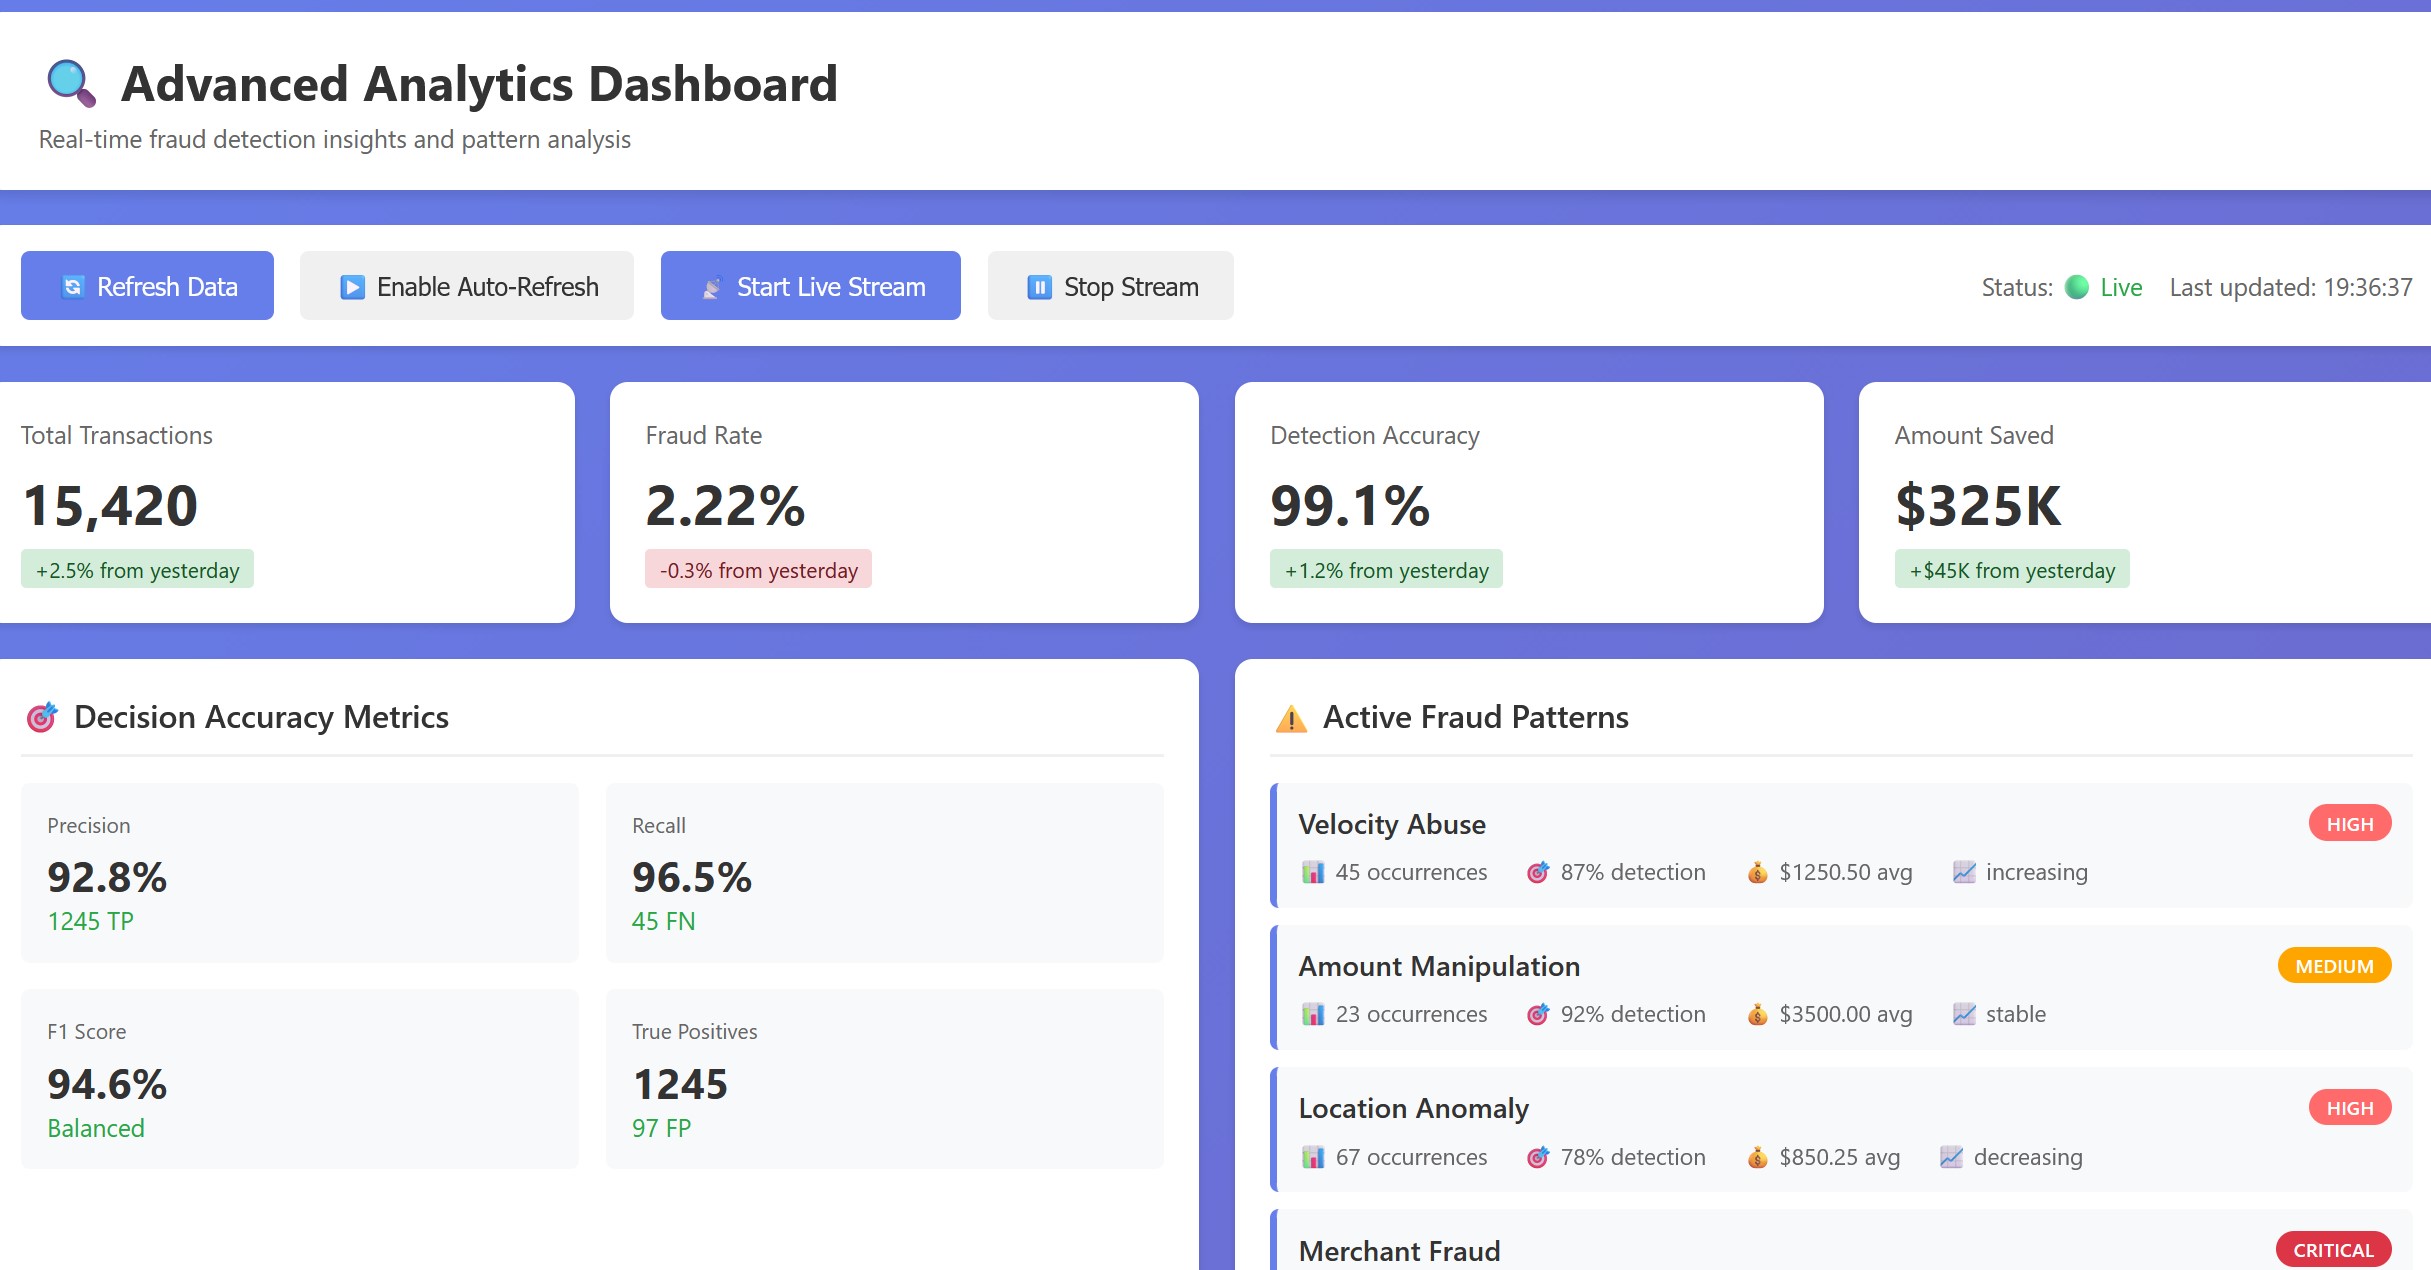Click the HIGH badge on Velocity Abuse
The image size is (2431, 1270).
coord(2349,824)
